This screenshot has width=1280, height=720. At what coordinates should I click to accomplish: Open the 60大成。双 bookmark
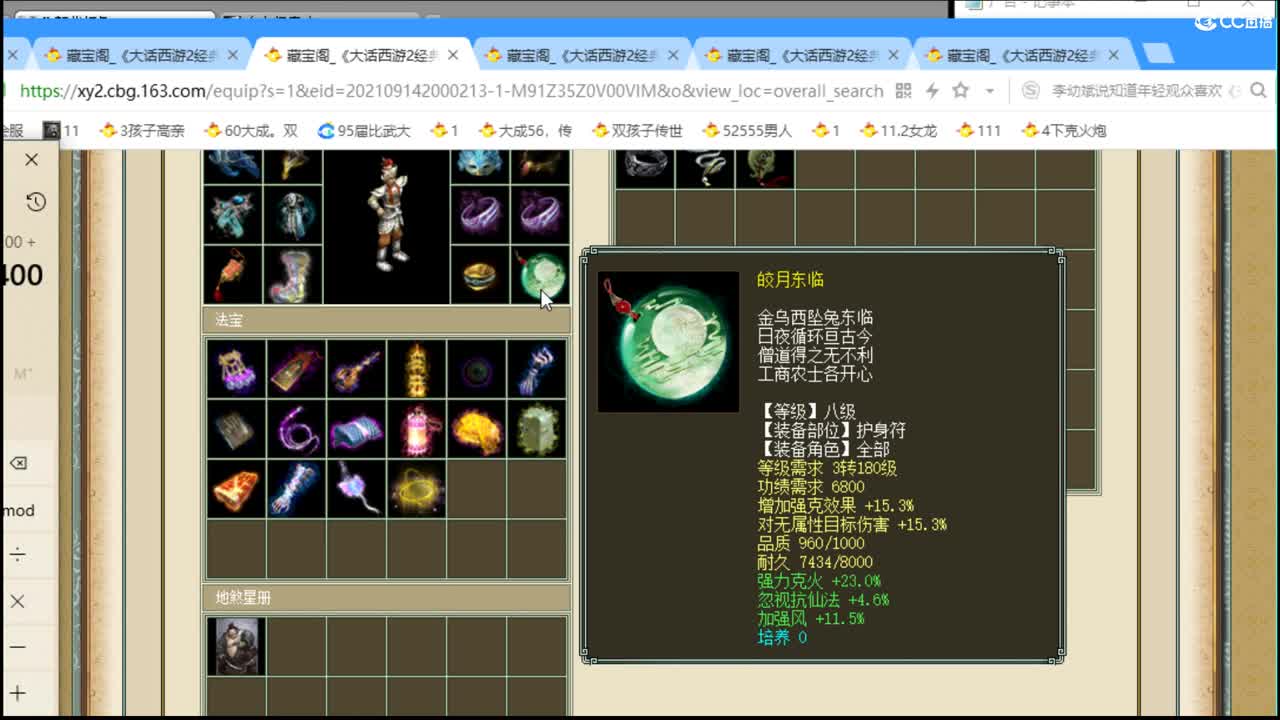pos(250,130)
